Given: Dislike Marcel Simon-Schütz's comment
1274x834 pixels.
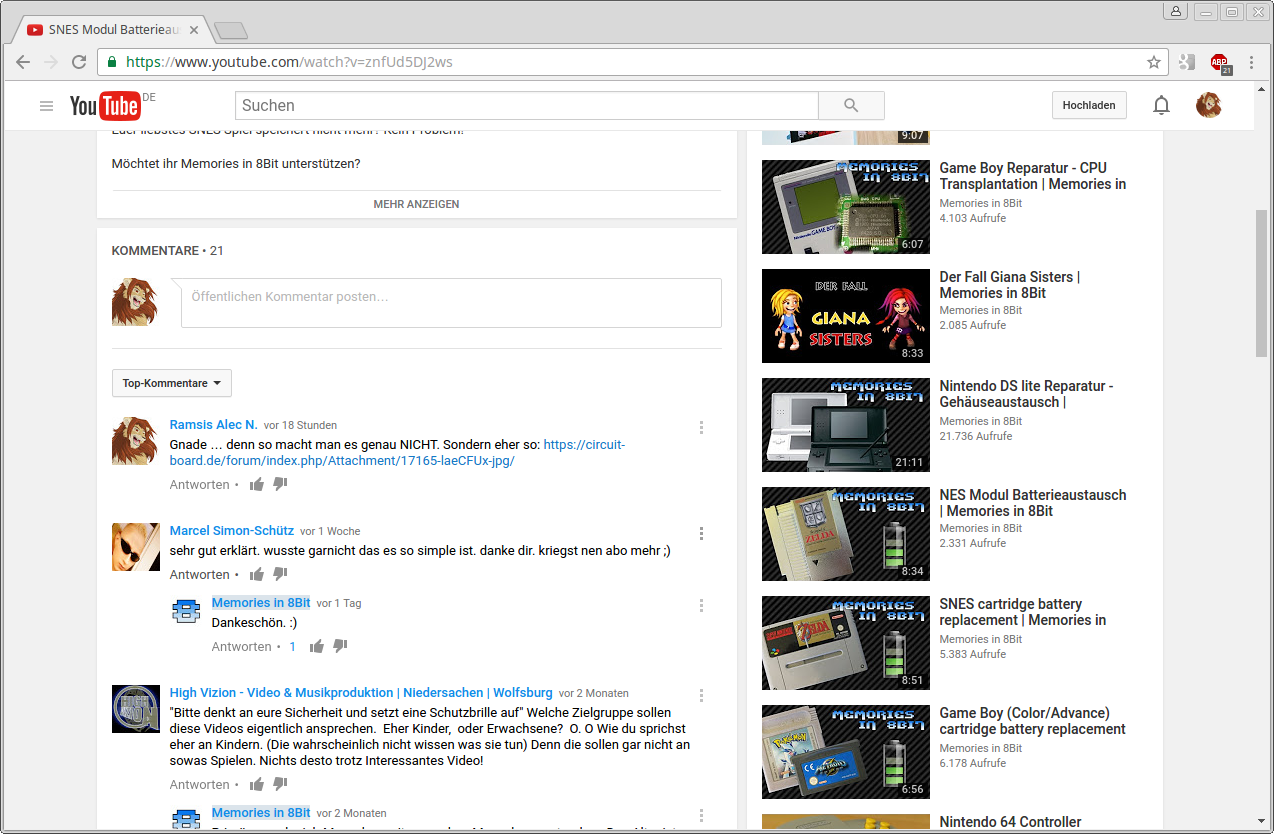Looking at the screenshot, I should click(280, 574).
